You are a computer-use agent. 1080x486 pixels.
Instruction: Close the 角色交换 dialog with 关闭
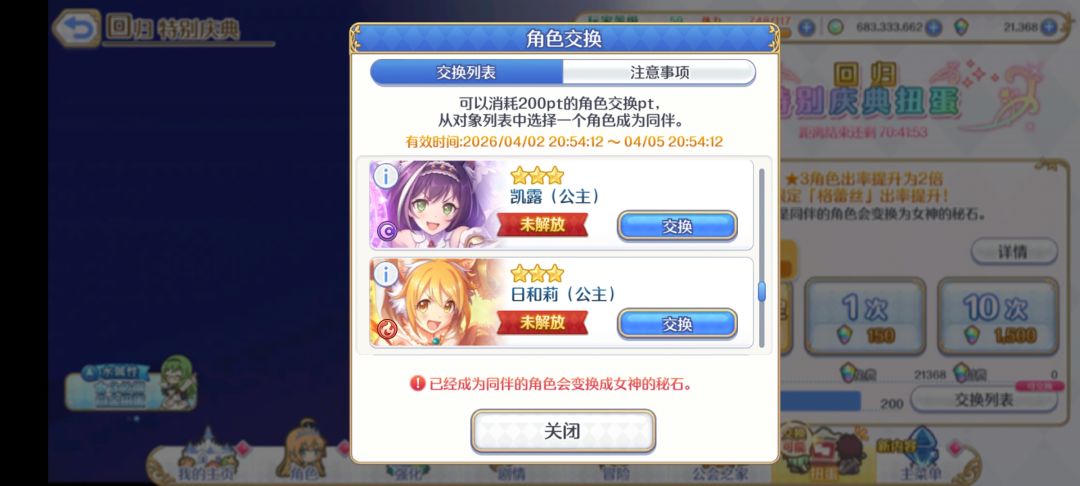click(563, 432)
